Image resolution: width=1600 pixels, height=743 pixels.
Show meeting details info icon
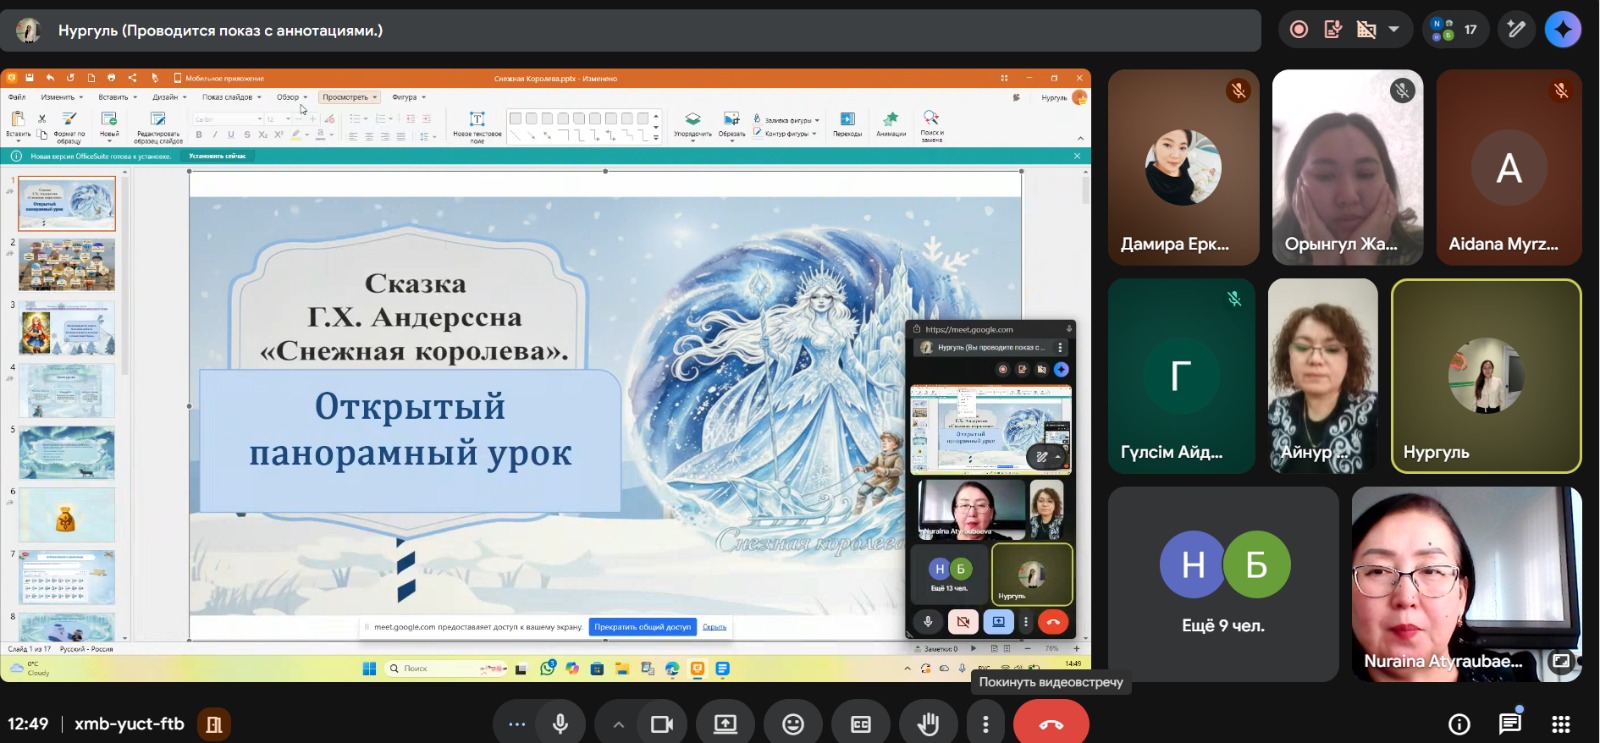1459,724
